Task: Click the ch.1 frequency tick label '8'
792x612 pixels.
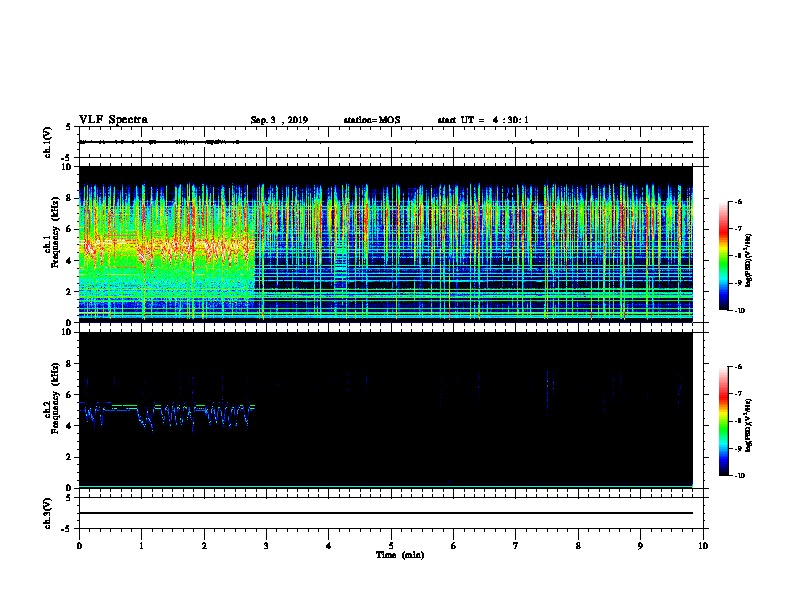Action: [69, 198]
